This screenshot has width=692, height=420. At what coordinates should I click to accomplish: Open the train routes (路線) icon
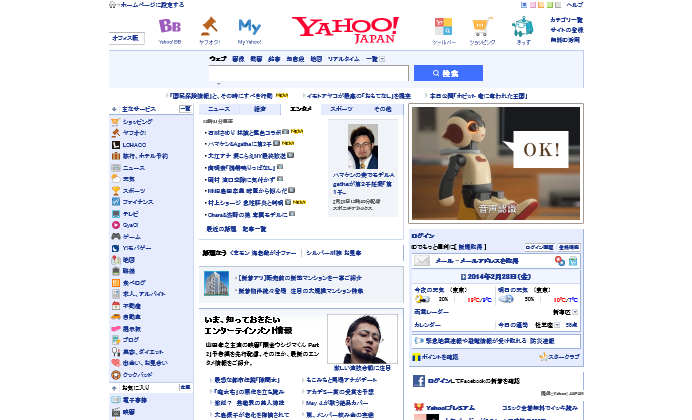116,271
